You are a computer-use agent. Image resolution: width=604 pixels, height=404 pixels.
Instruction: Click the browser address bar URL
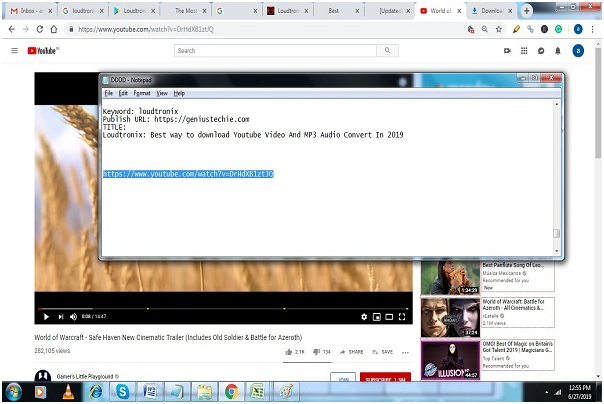pyautogui.click(x=146, y=29)
